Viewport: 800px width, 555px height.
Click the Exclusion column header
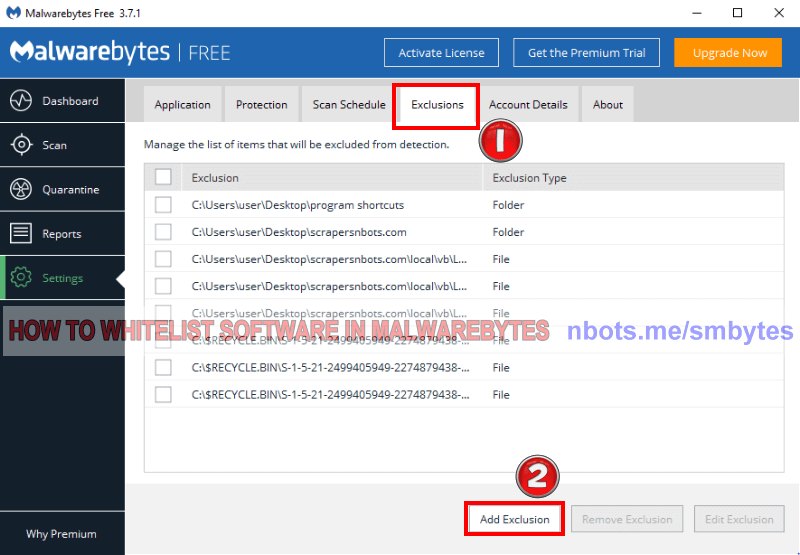332,178
